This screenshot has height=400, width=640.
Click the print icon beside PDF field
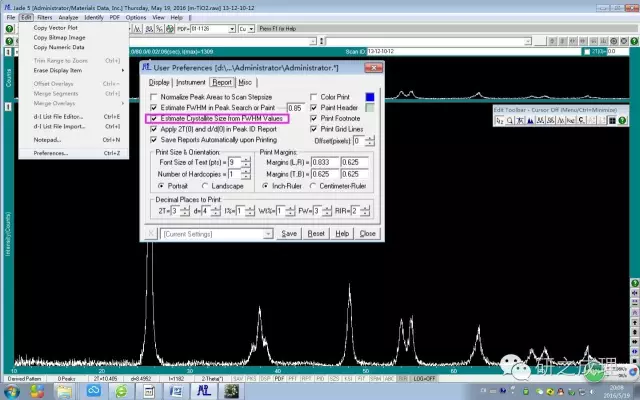170,29
